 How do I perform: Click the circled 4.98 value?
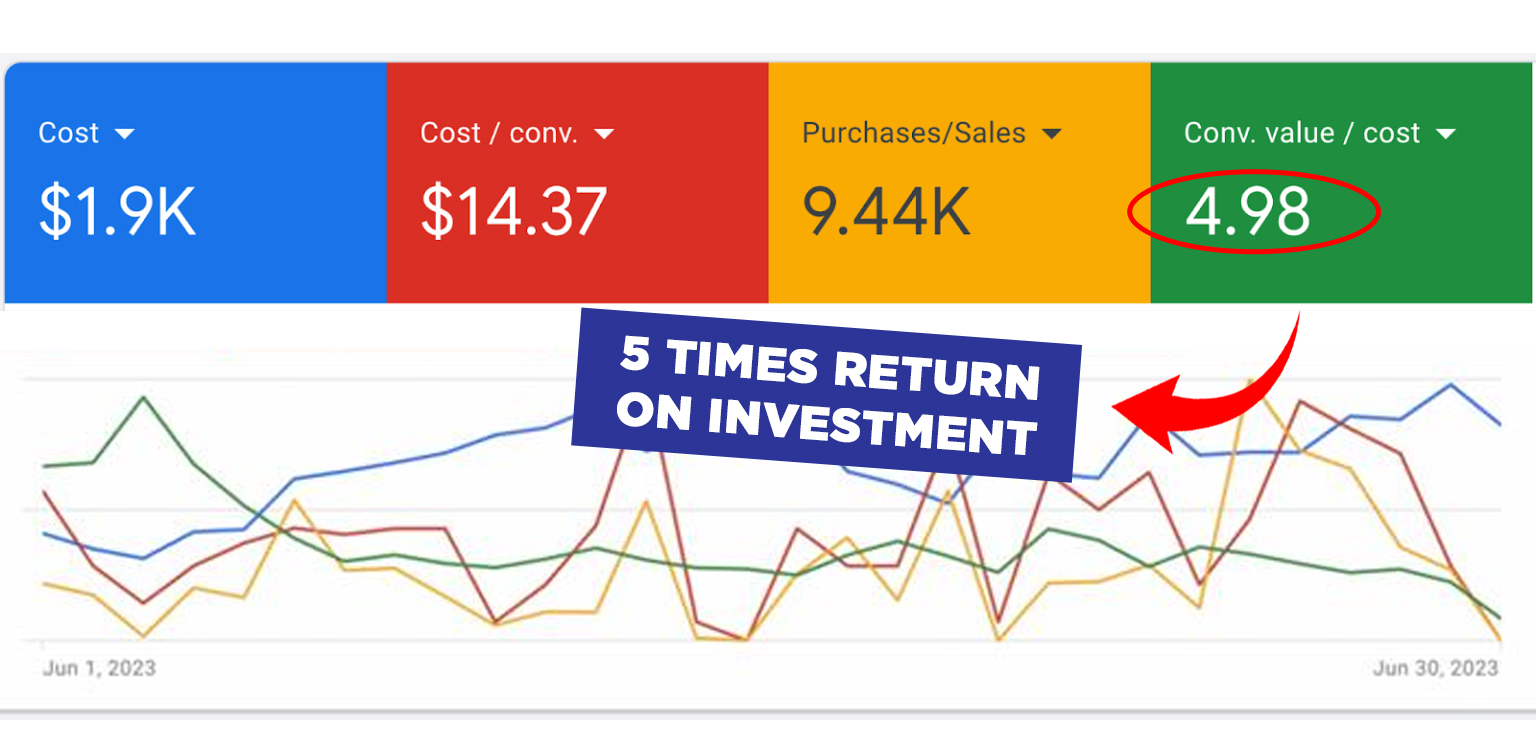1247,211
